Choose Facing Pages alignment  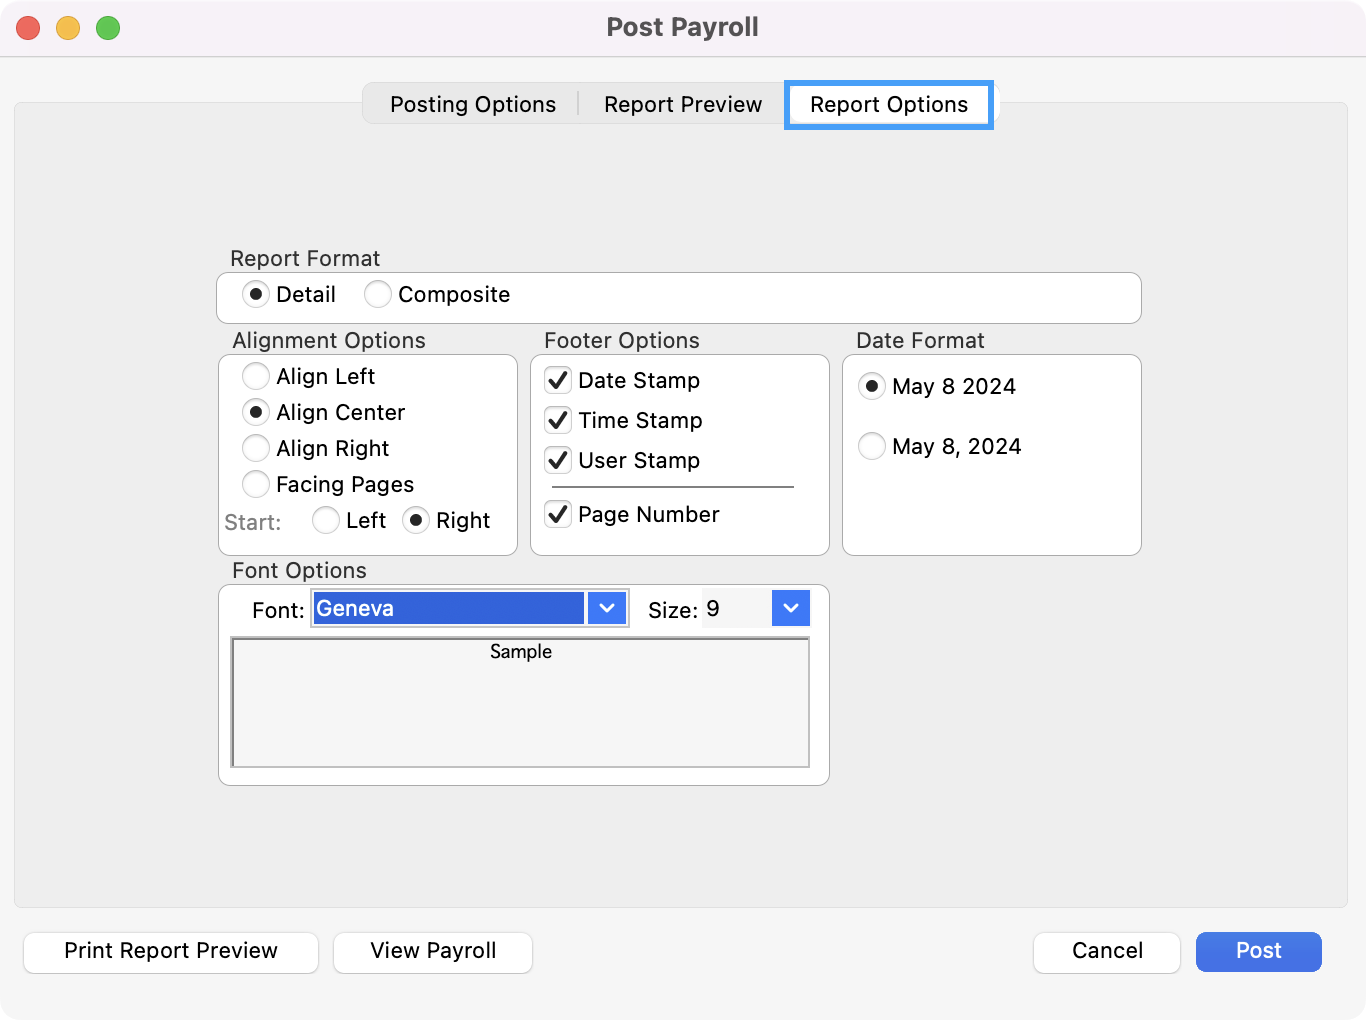tap(256, 484)
